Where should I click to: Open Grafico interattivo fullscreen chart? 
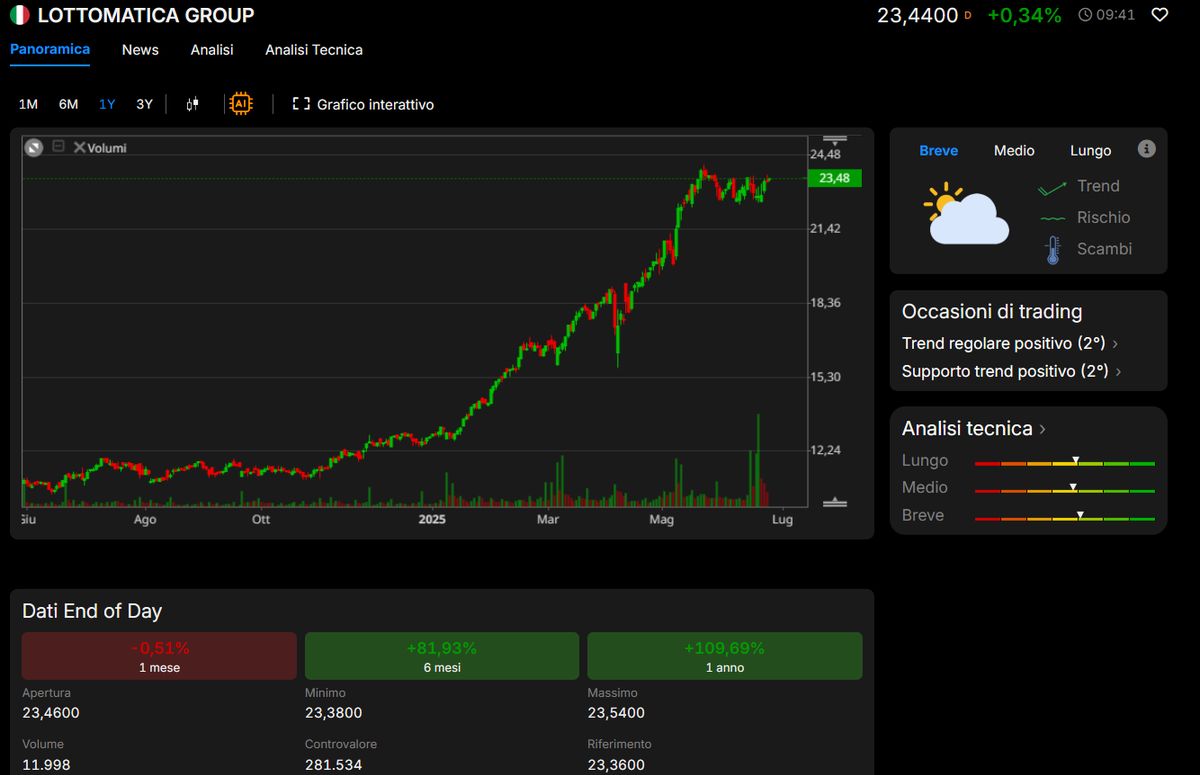[363, 104]
